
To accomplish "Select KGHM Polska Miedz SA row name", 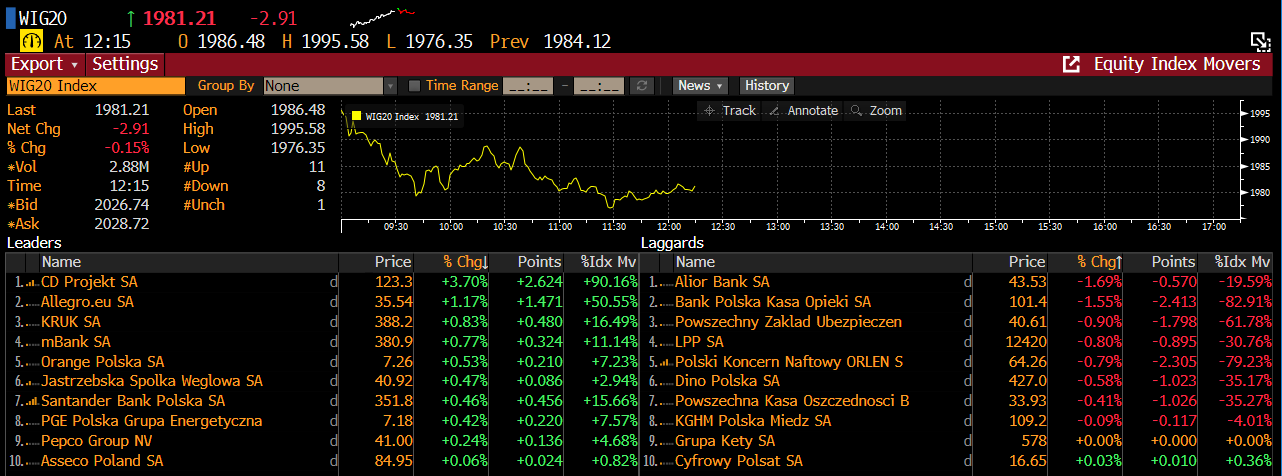I will [x=753, y=421].
